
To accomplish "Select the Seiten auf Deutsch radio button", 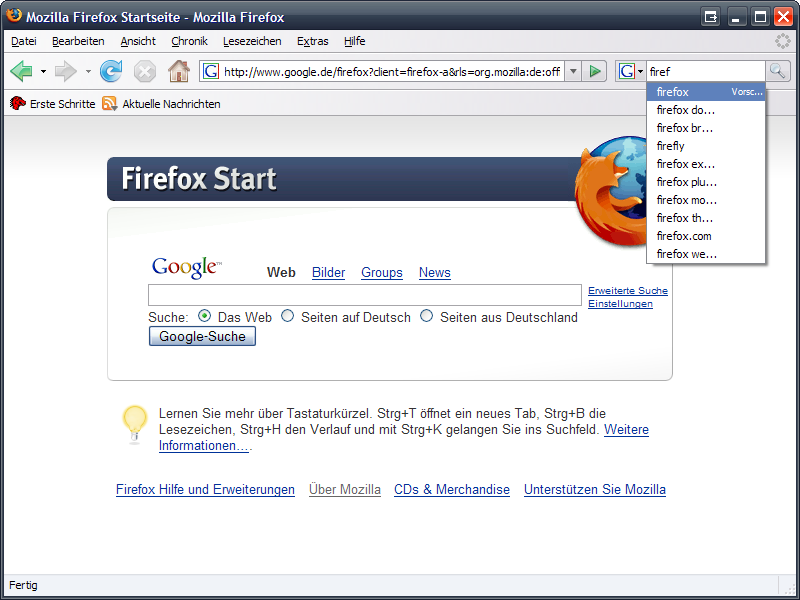I will 288,316.
